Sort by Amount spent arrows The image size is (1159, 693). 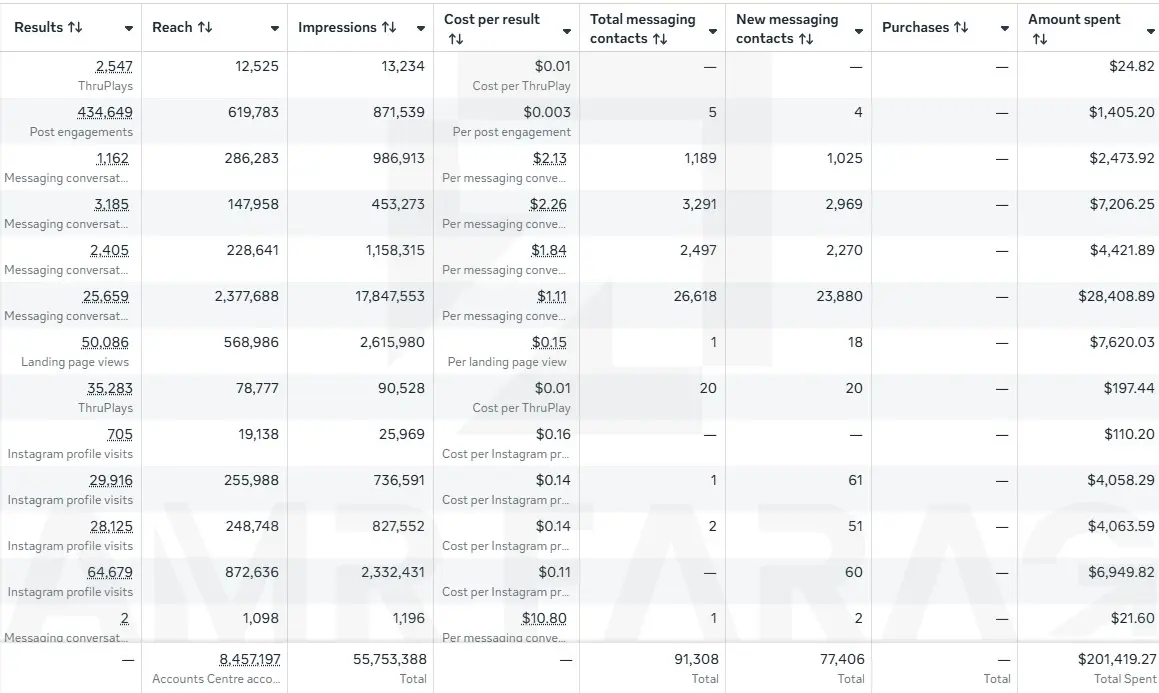pyautogui.click(x=1040, y=39)
